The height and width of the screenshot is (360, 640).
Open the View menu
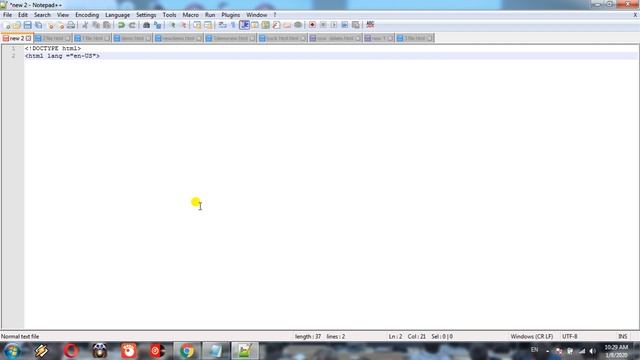coord(62,15)
